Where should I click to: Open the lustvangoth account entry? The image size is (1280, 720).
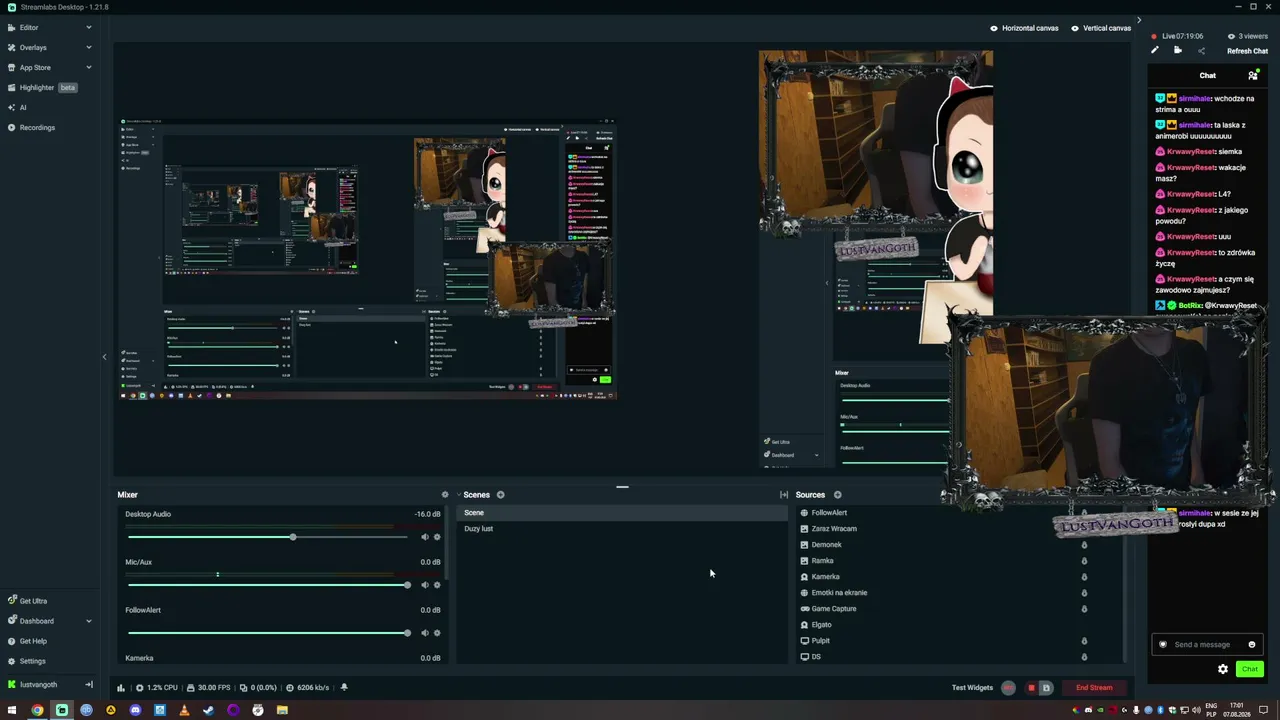coord(32,685)
